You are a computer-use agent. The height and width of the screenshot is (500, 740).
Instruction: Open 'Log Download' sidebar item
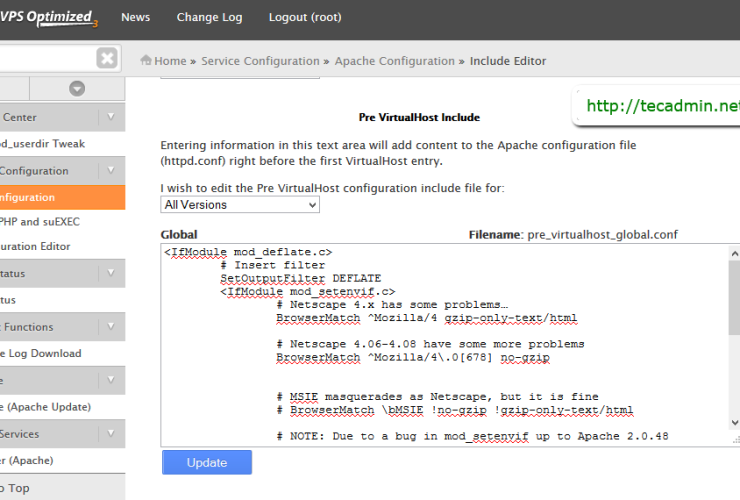coord(41,353)
